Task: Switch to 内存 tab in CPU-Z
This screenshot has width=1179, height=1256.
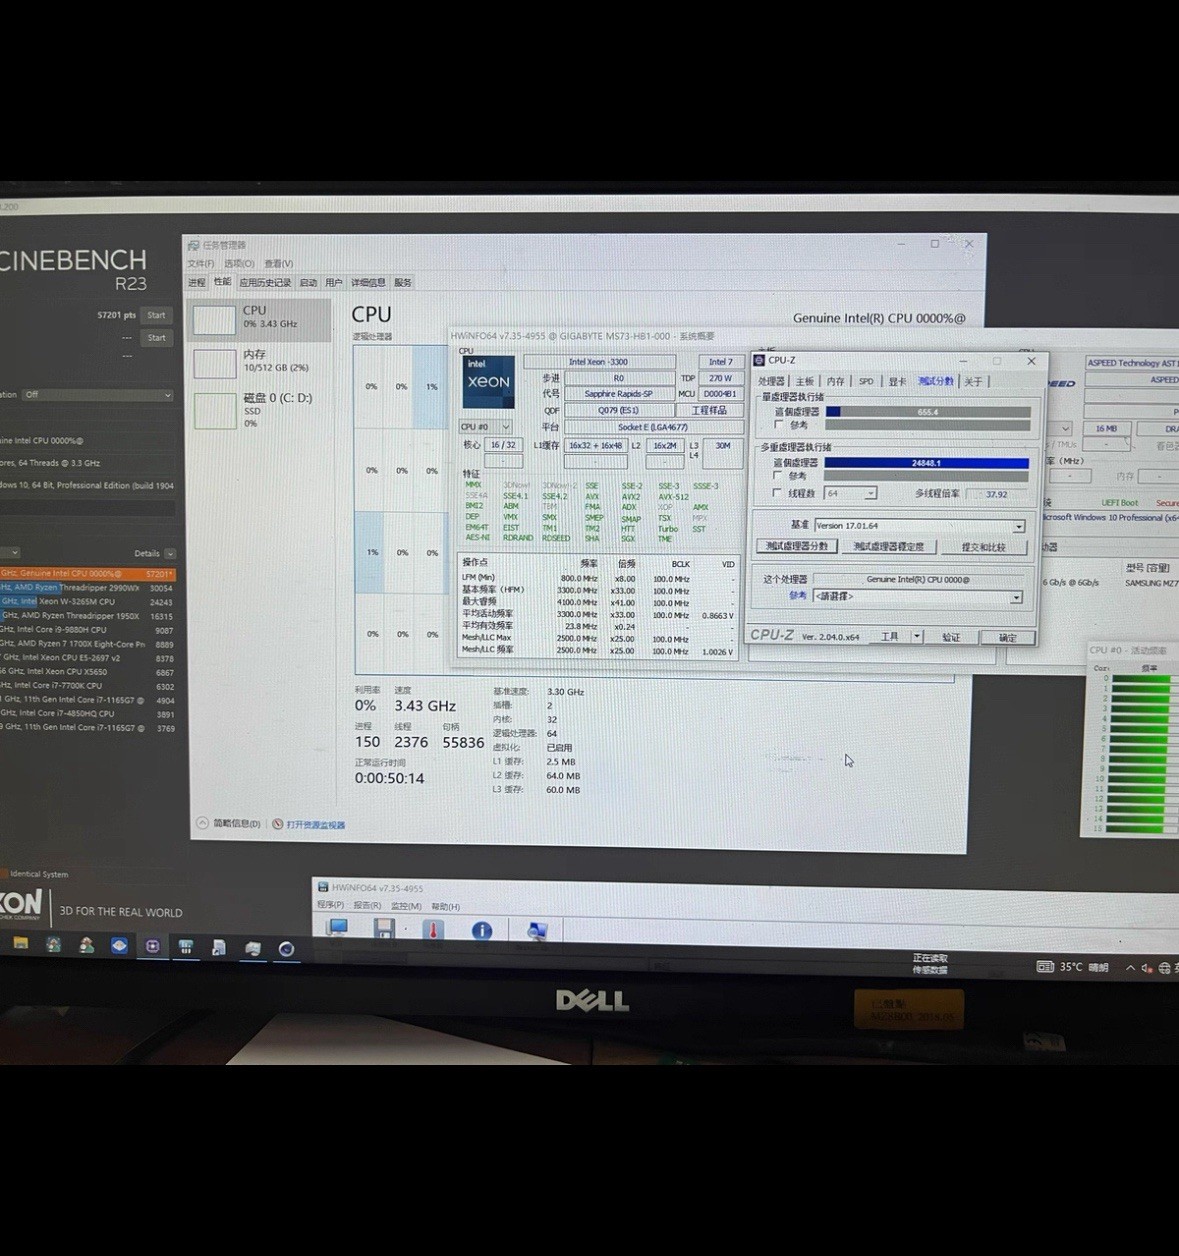Action: coord(836,381)
